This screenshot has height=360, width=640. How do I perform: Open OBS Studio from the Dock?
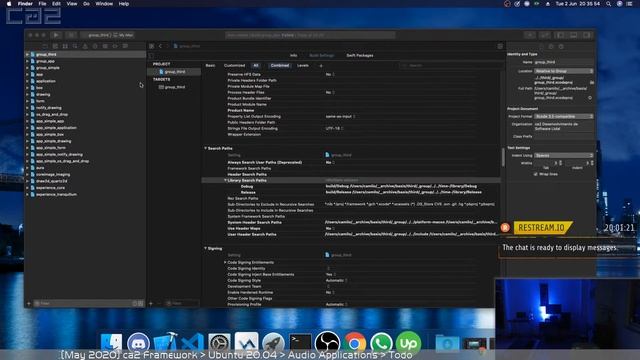pos(327,342)
